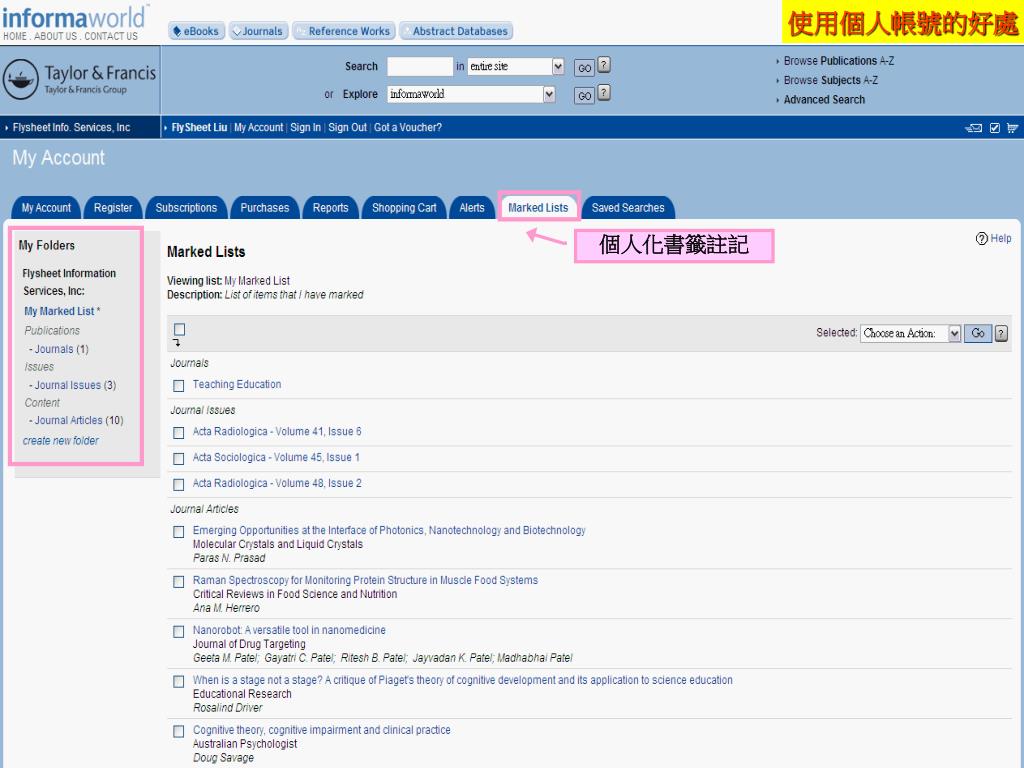Tick the select-all checkbox above Journals
1024x768 pixels.
click(180, 329)
